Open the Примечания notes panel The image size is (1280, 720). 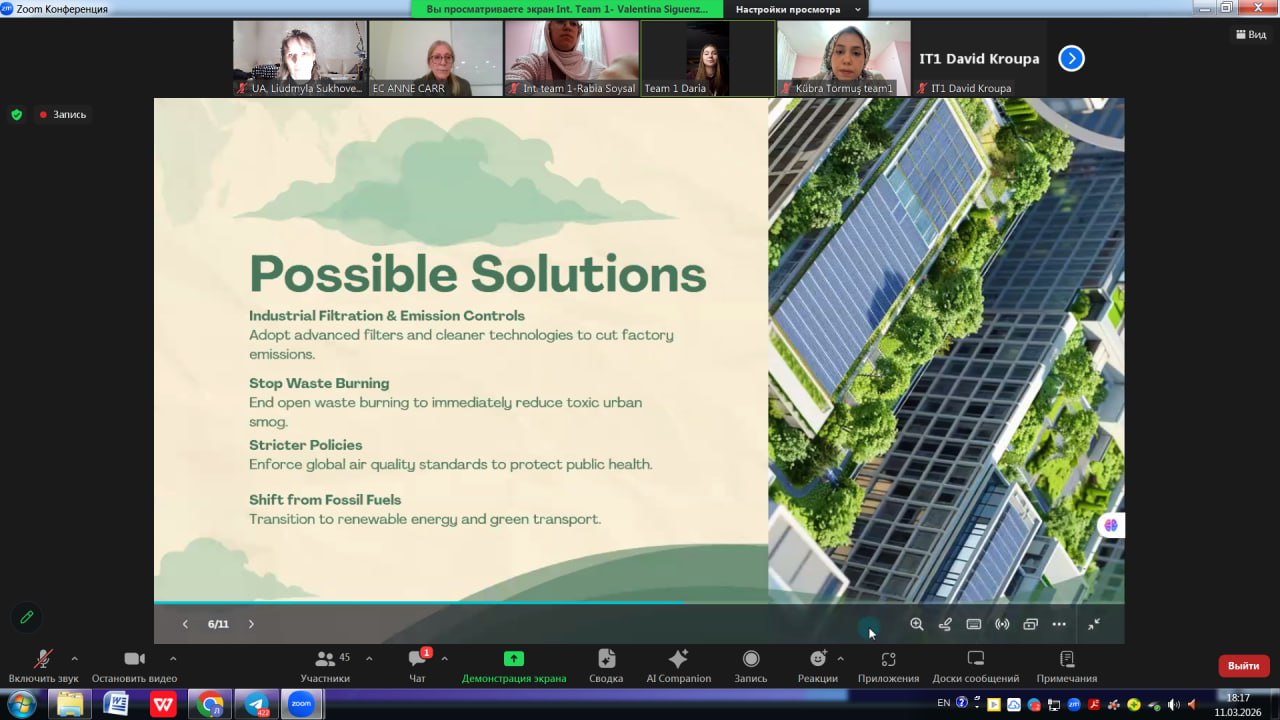(x=1066, y=665)
